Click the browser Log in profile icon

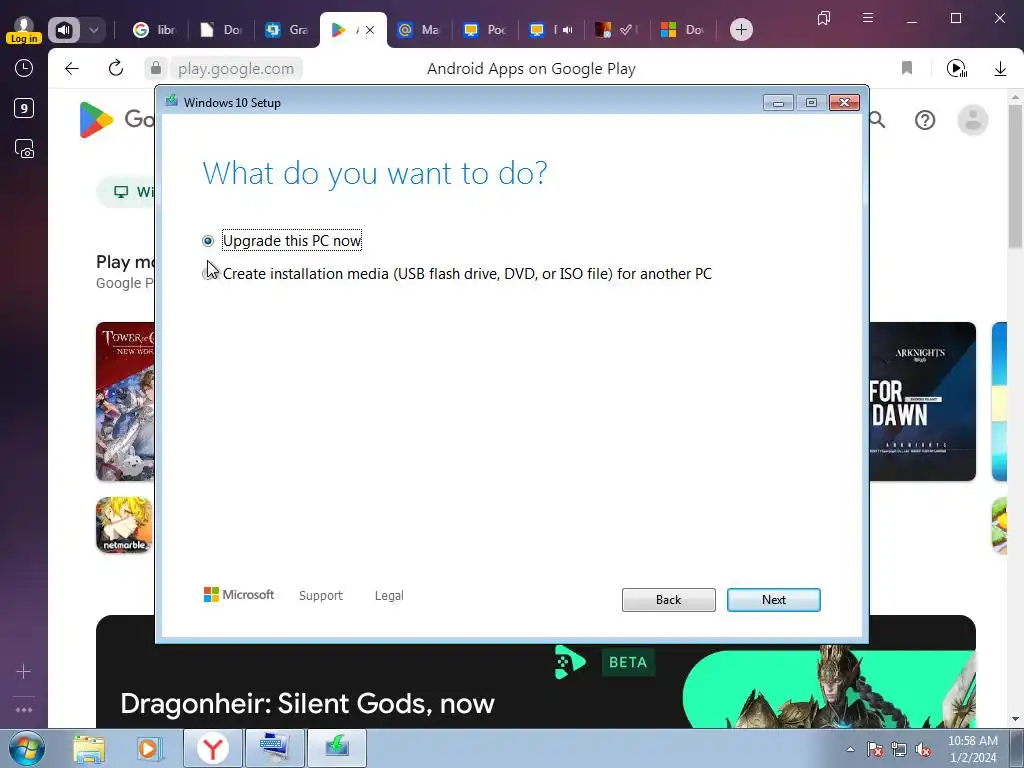coord(24,30)
